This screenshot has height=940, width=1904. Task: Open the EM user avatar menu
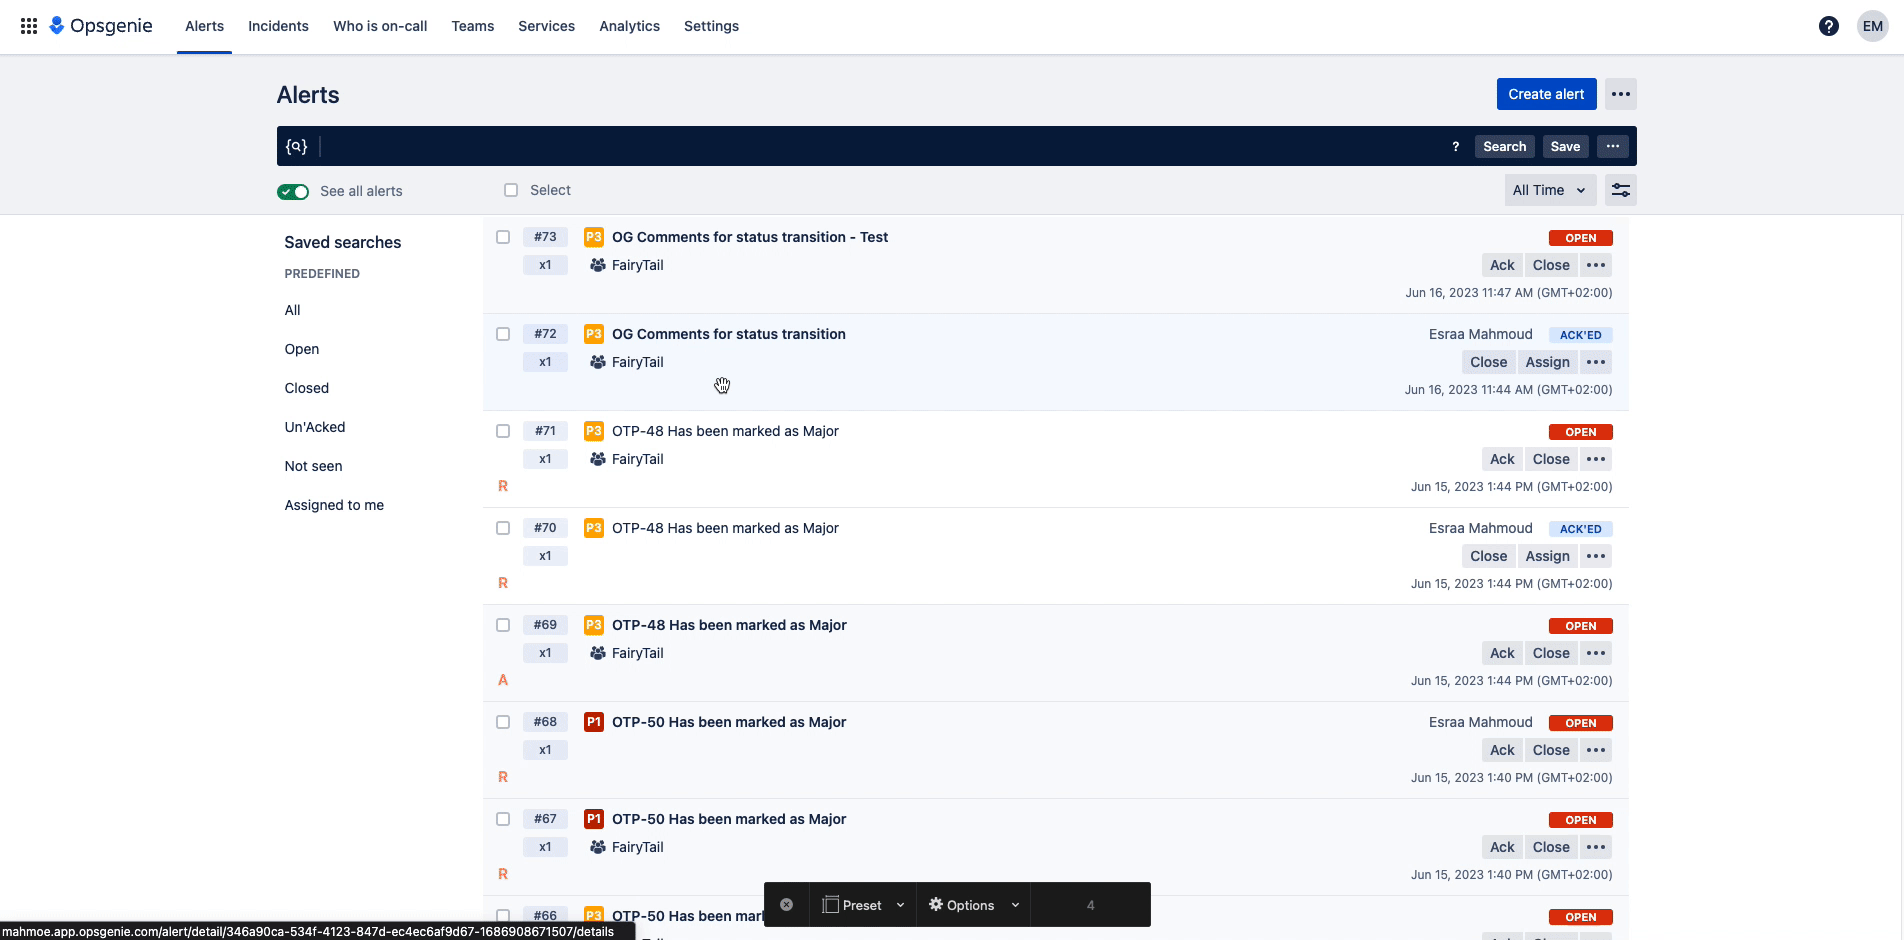1872,26
